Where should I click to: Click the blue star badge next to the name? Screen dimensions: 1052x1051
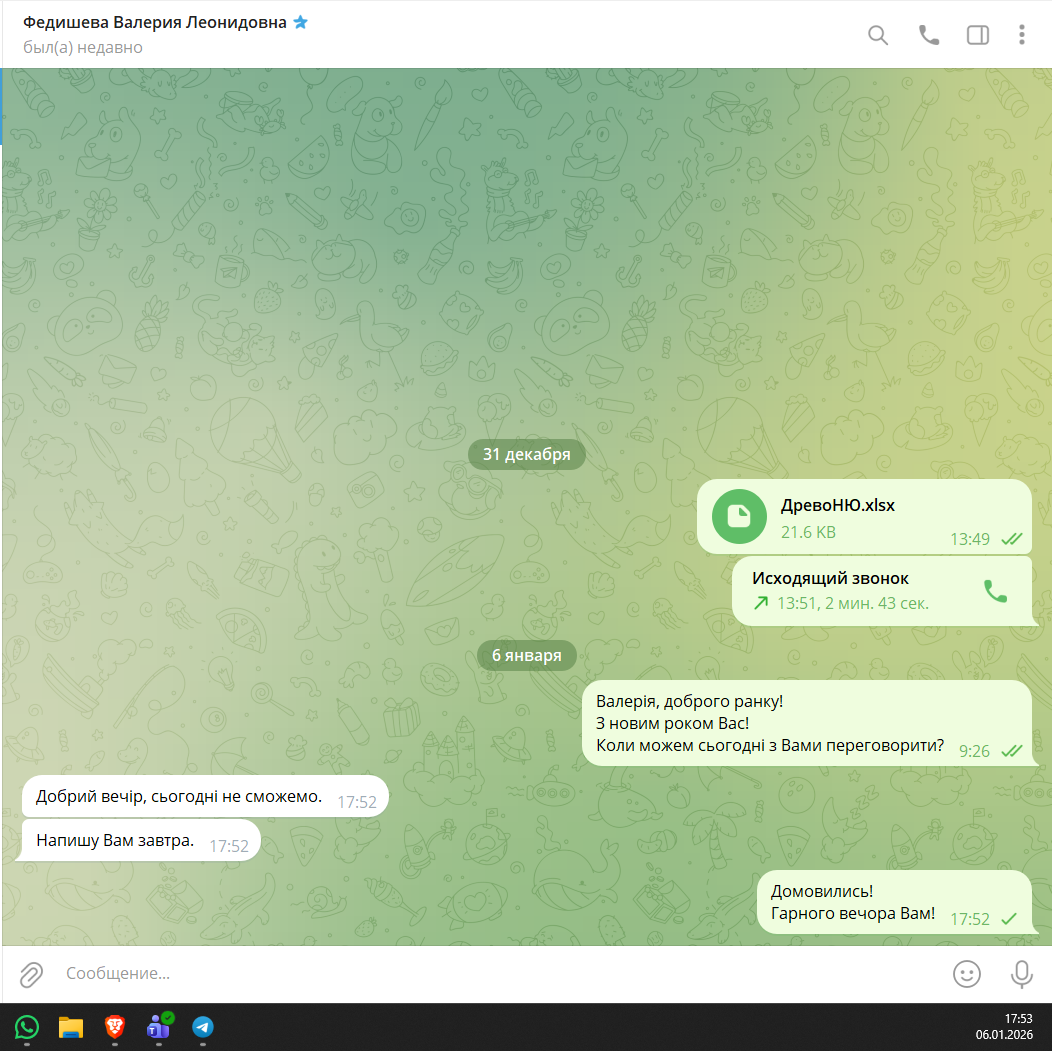[301, 22]
